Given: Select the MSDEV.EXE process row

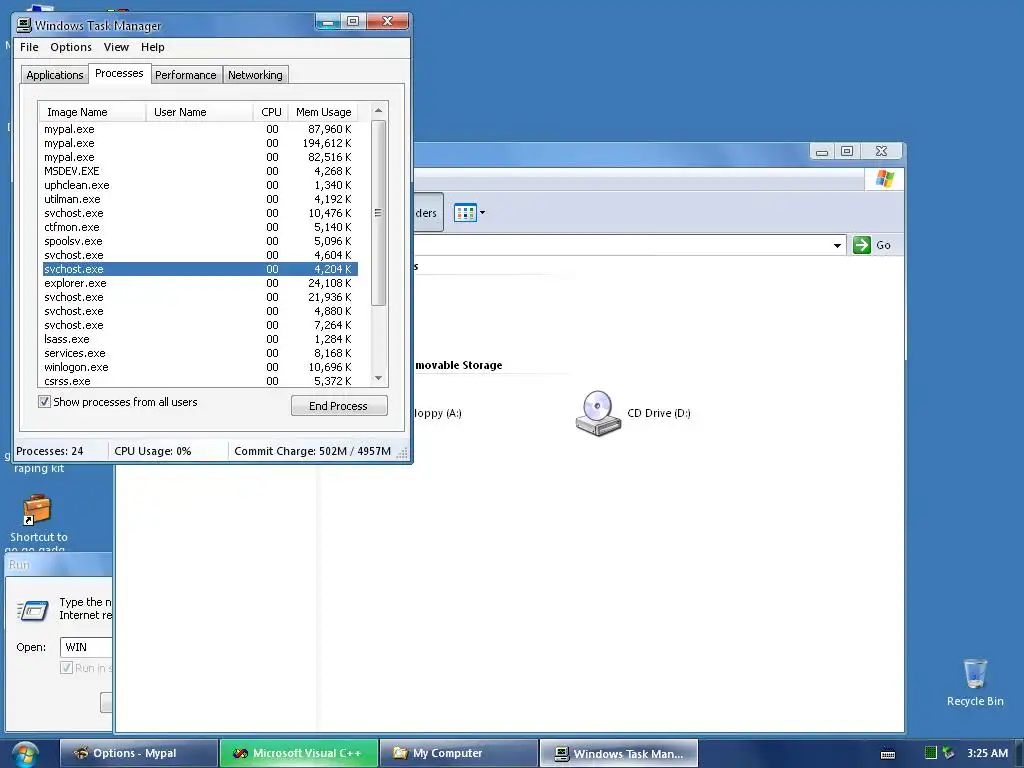Looking at the screenshot, I should click(x=200, y=171).
